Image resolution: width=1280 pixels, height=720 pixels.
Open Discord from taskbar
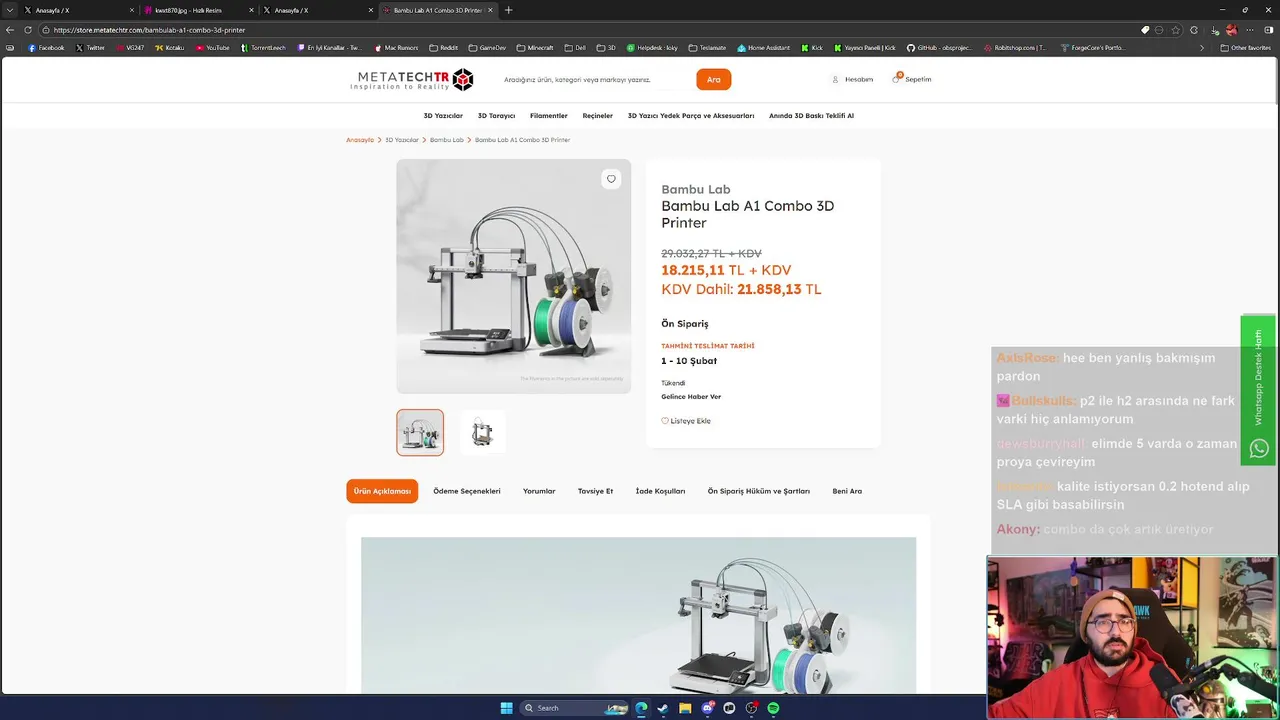pos(707,708)
